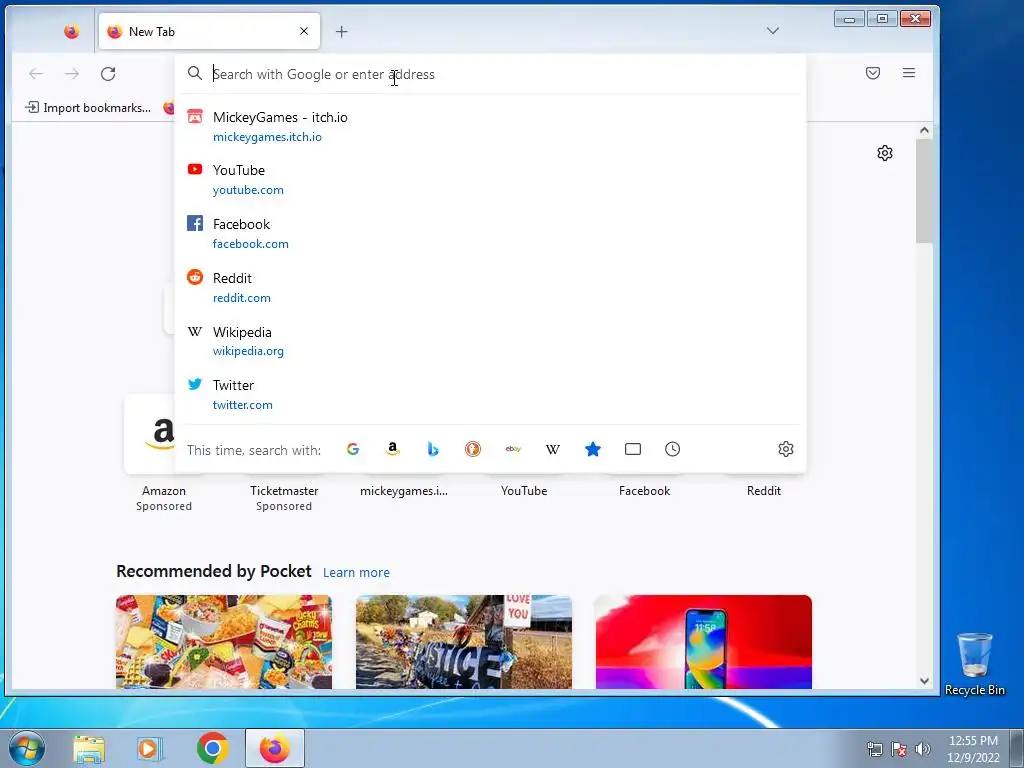Search this time with Amazon icon
The image size is (1024, 768).
(x=392, y=449)
